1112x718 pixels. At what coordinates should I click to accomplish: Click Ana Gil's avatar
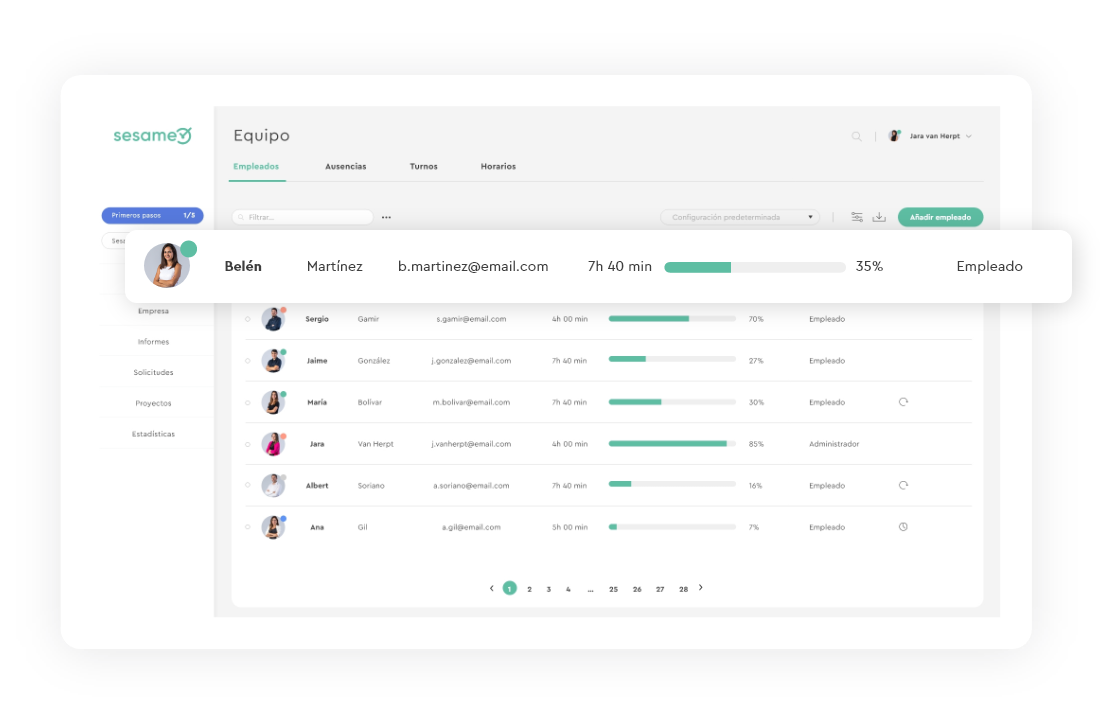pyautogui.click(x=273, y=527)
